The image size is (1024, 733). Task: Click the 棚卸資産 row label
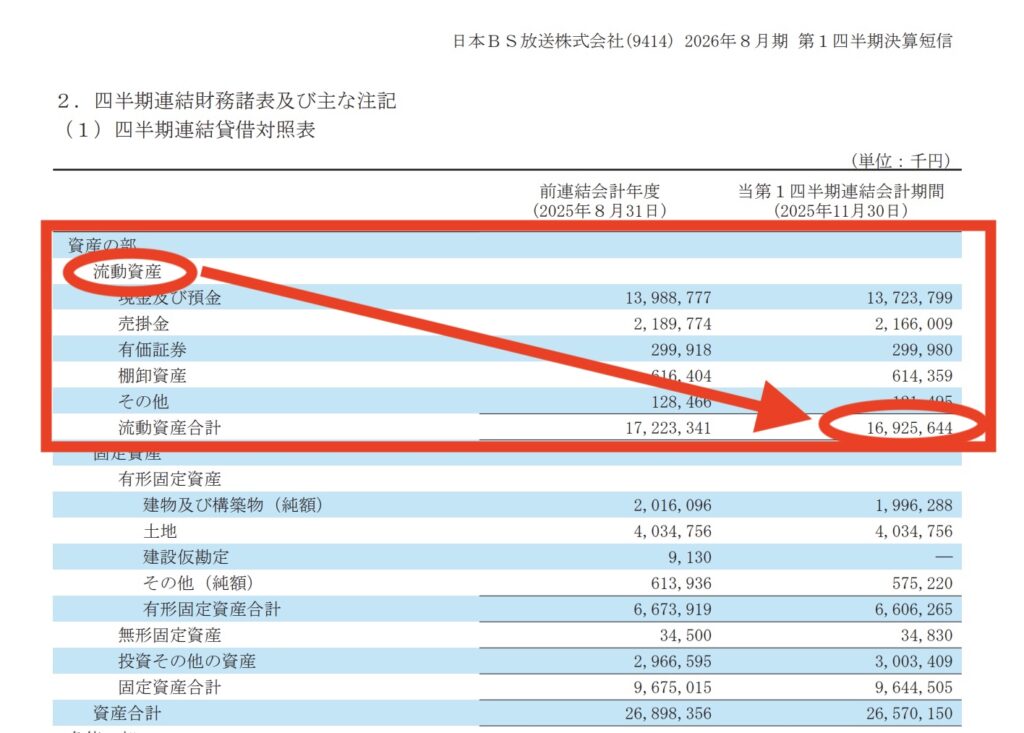[152, 376]
